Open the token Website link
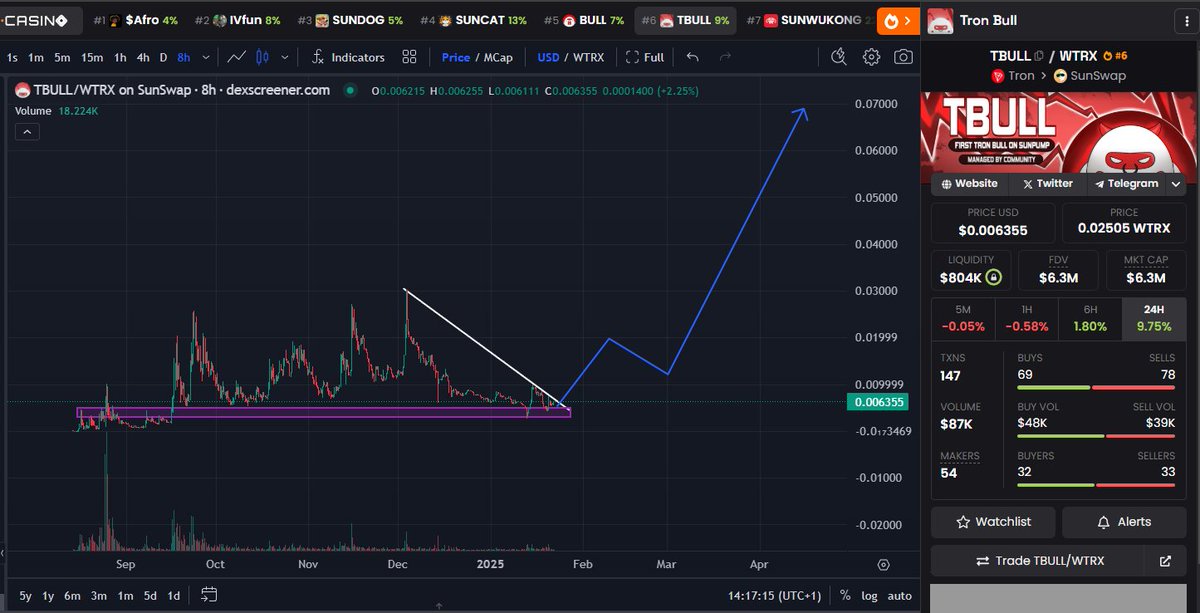The image size is (1200, 613). point(969,184)
